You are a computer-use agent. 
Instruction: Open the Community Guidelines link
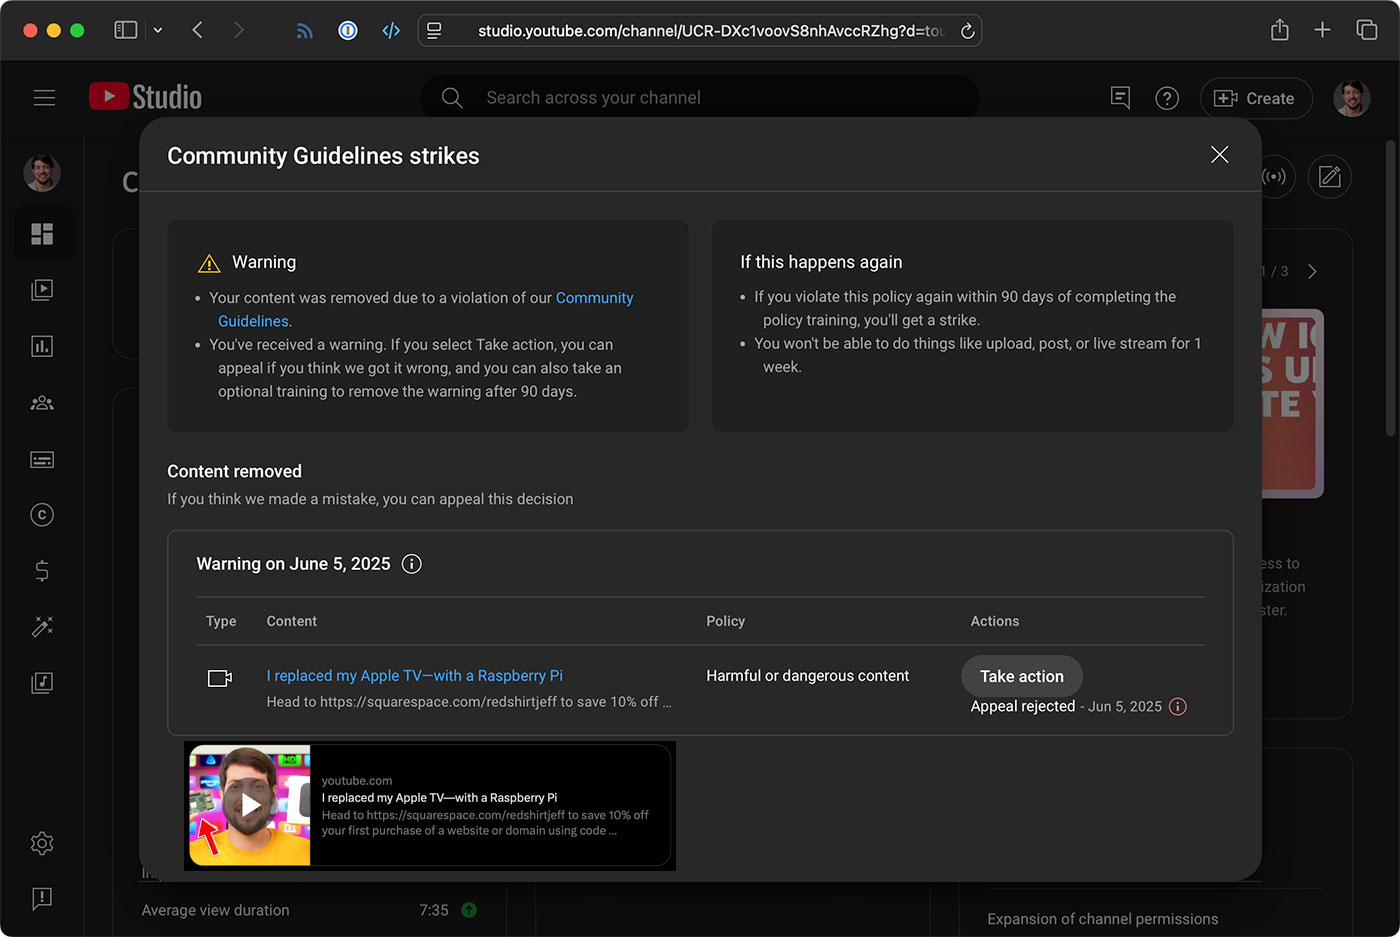(594, 297)
